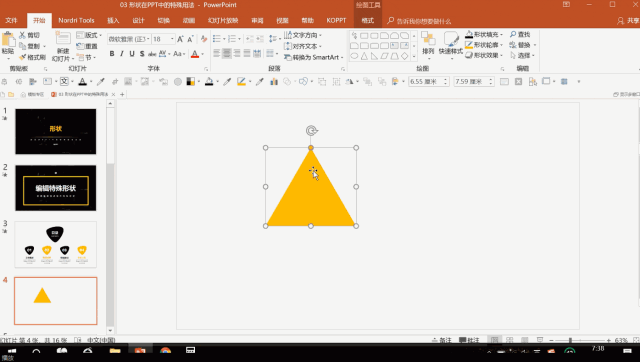Click the Cut (剪切) scissors button
Viewport: 640px width, 362px height.
pos(29,35)
